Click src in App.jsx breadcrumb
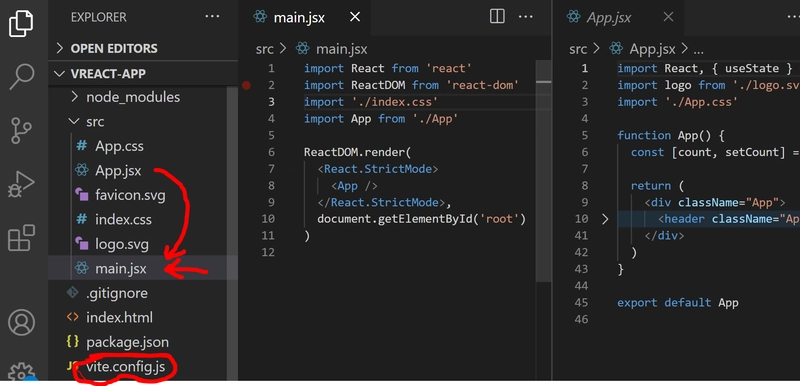This screenshot has width=800, height=386. coord(578,49)
